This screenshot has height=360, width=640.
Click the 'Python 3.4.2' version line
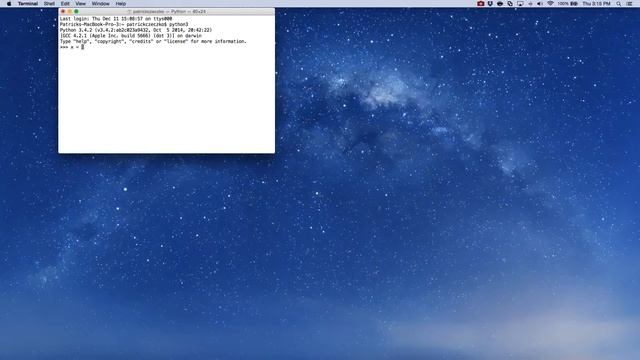pyautogui.click(x=136, y=30)
